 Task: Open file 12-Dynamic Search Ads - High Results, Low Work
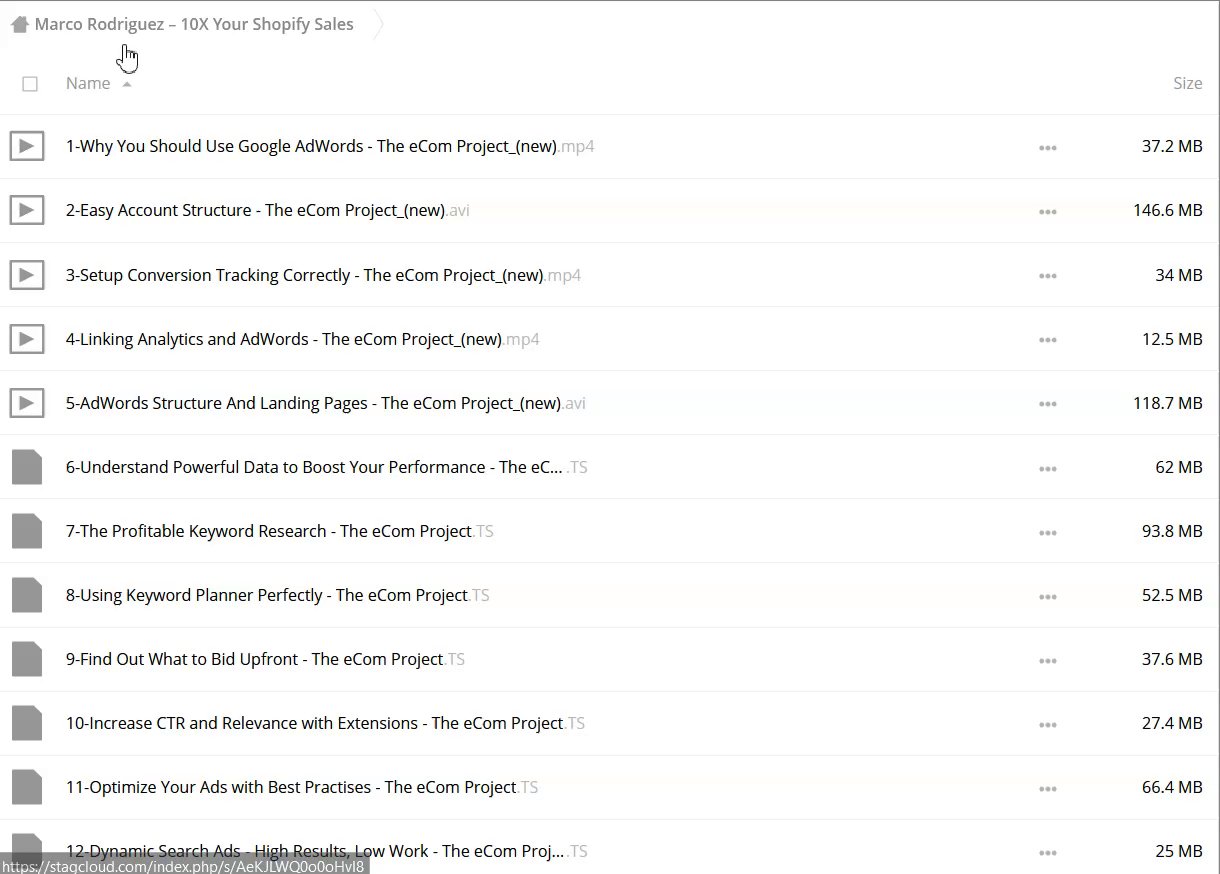pyautogui.click(x=327, y=851)
